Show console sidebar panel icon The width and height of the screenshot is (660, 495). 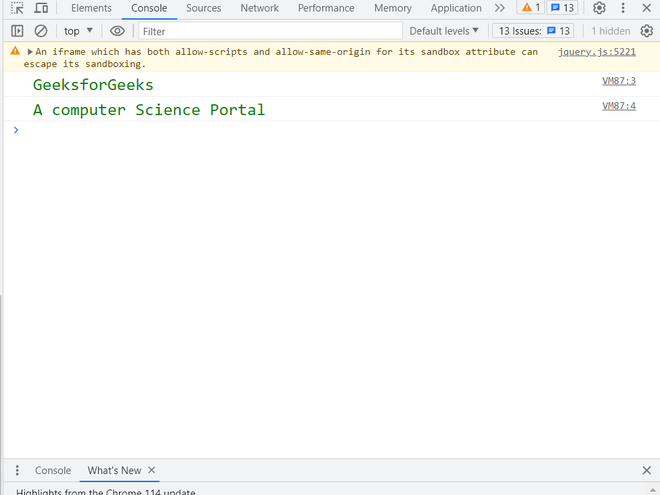click(17, 31)
